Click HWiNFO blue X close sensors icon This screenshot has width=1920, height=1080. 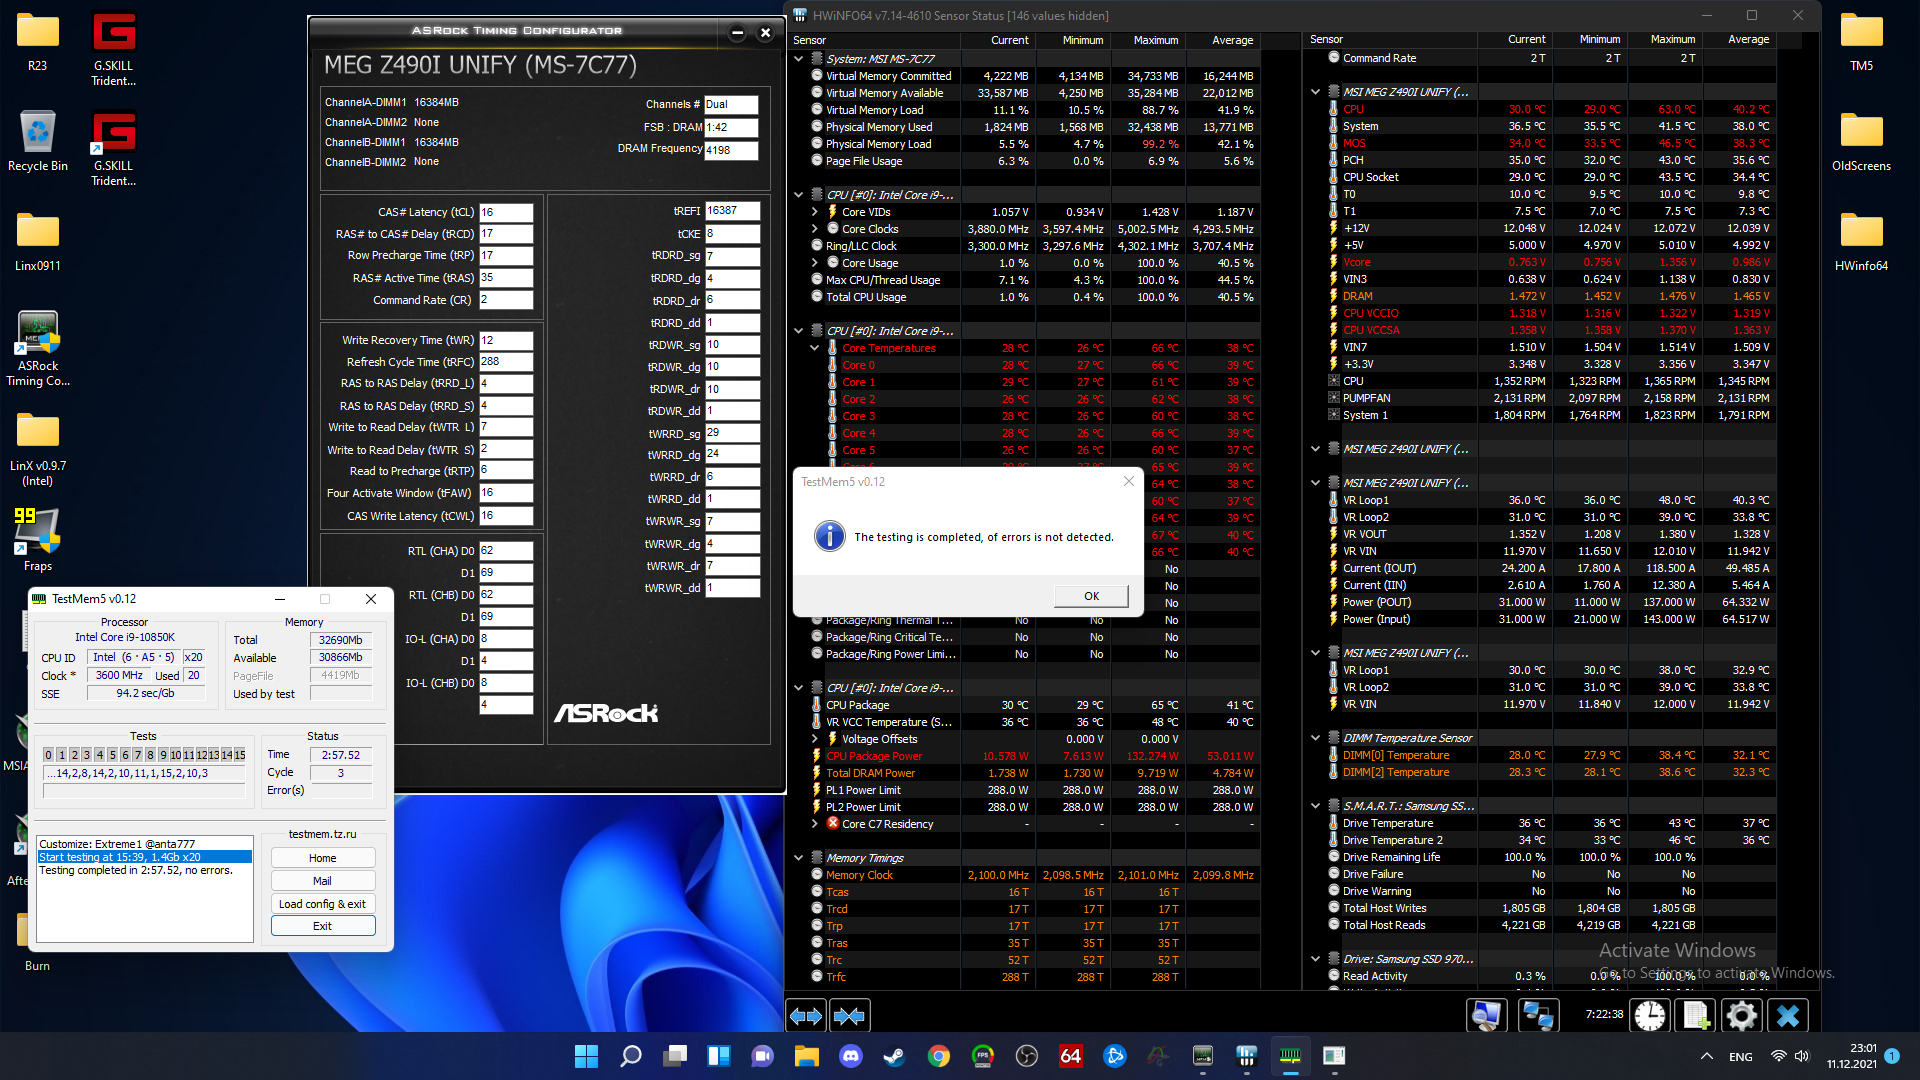tap(1788, 1016)
